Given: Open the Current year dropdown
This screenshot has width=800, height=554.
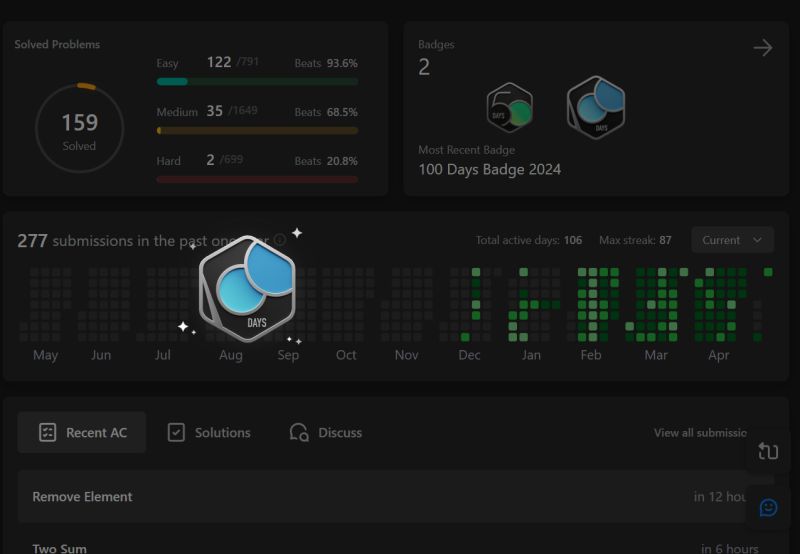Looking at the screenshot, I should 732,240.
